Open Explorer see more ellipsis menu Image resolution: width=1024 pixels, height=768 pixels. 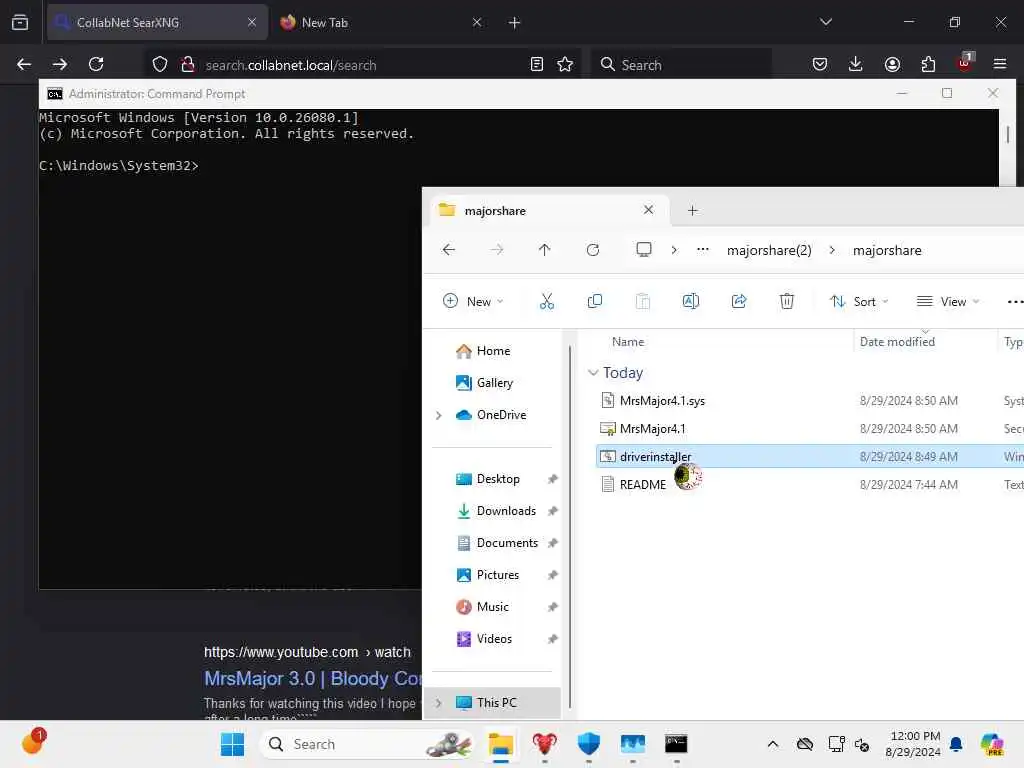tap(1014, 301)
